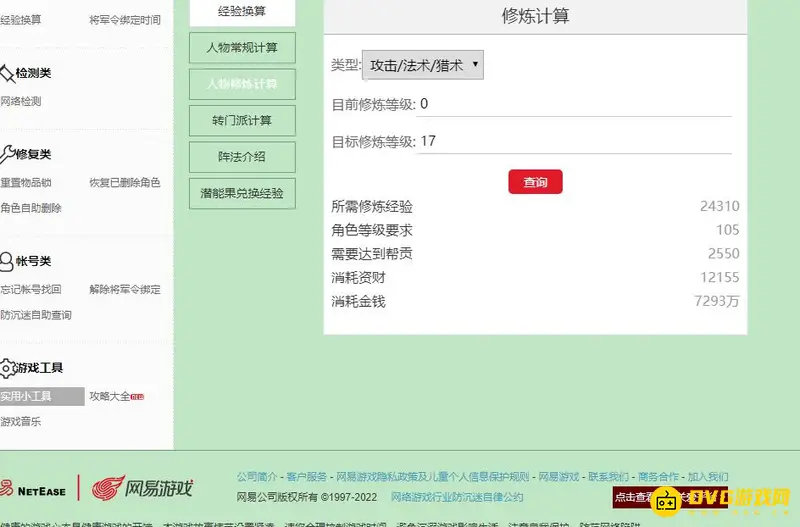Expand the 类型 dropdown 攻击/法术/猎术
Image resolution: width=800 pixels, height=527 pixels.
pos(422,65)
